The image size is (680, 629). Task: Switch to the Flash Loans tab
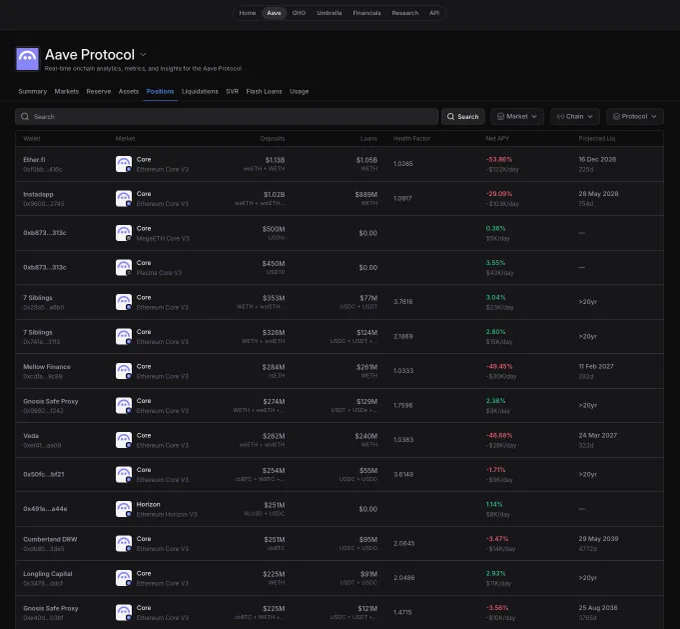264,92
